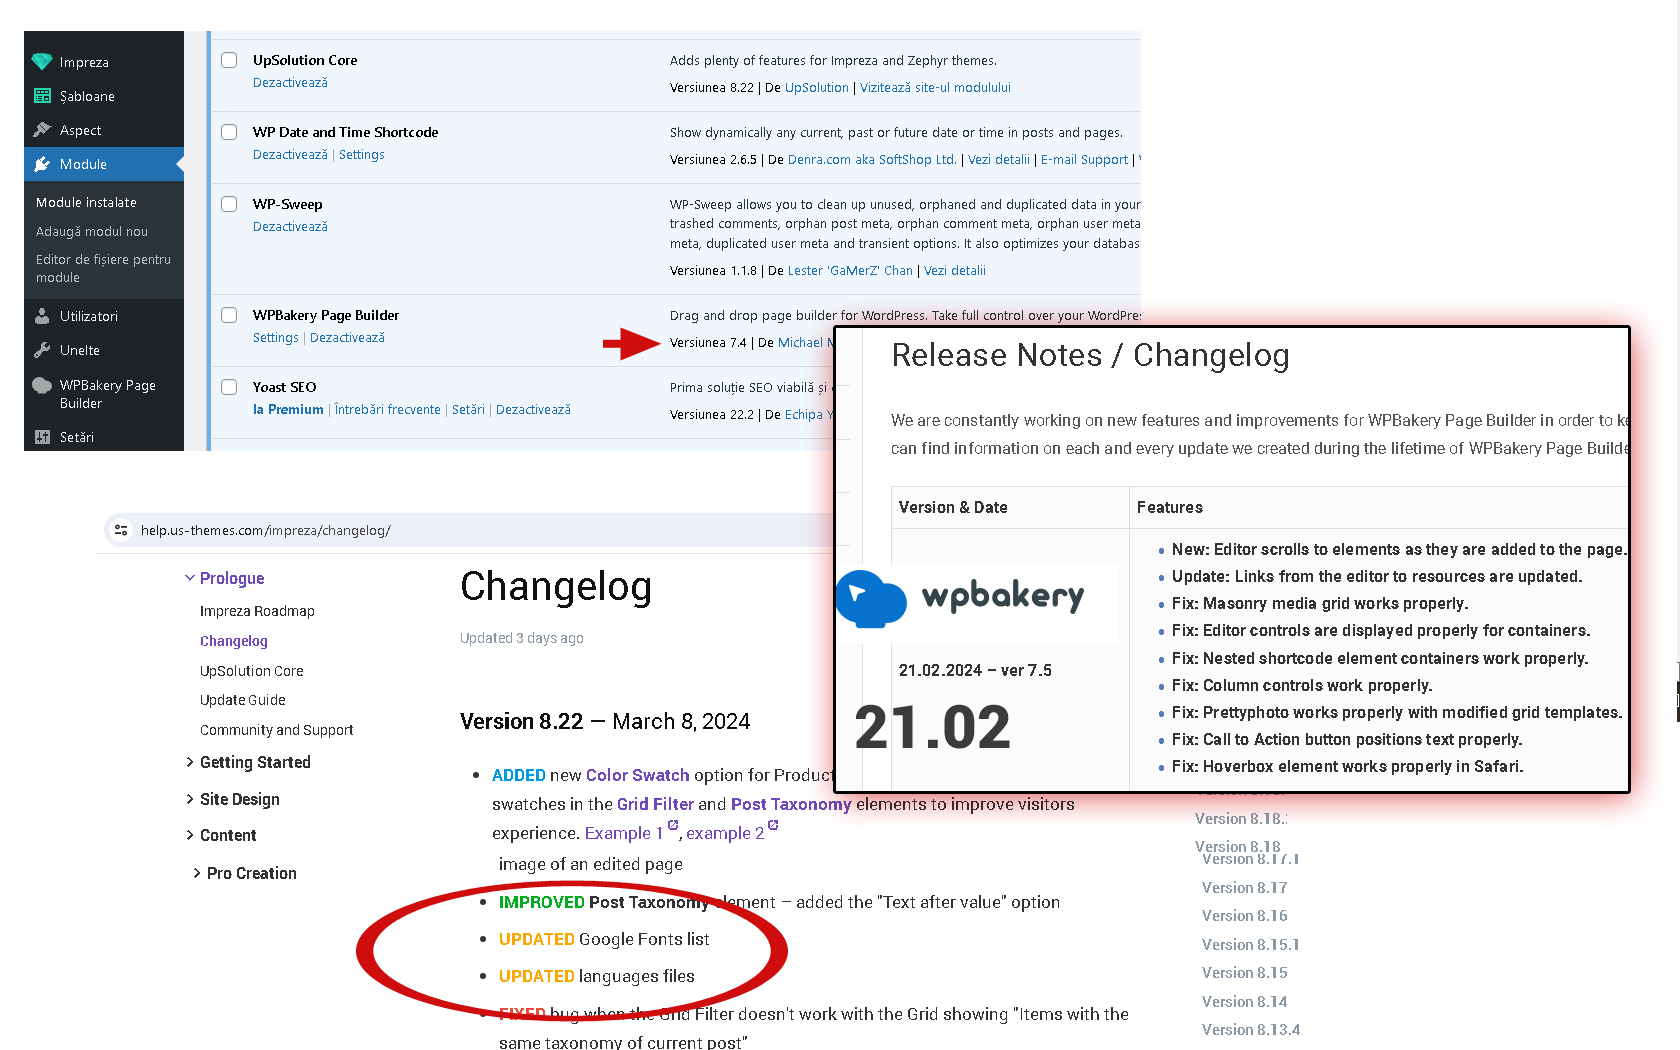Deactivate the UpSolution Core plugin
The image size is (1680, 1050).
point(290,83)
